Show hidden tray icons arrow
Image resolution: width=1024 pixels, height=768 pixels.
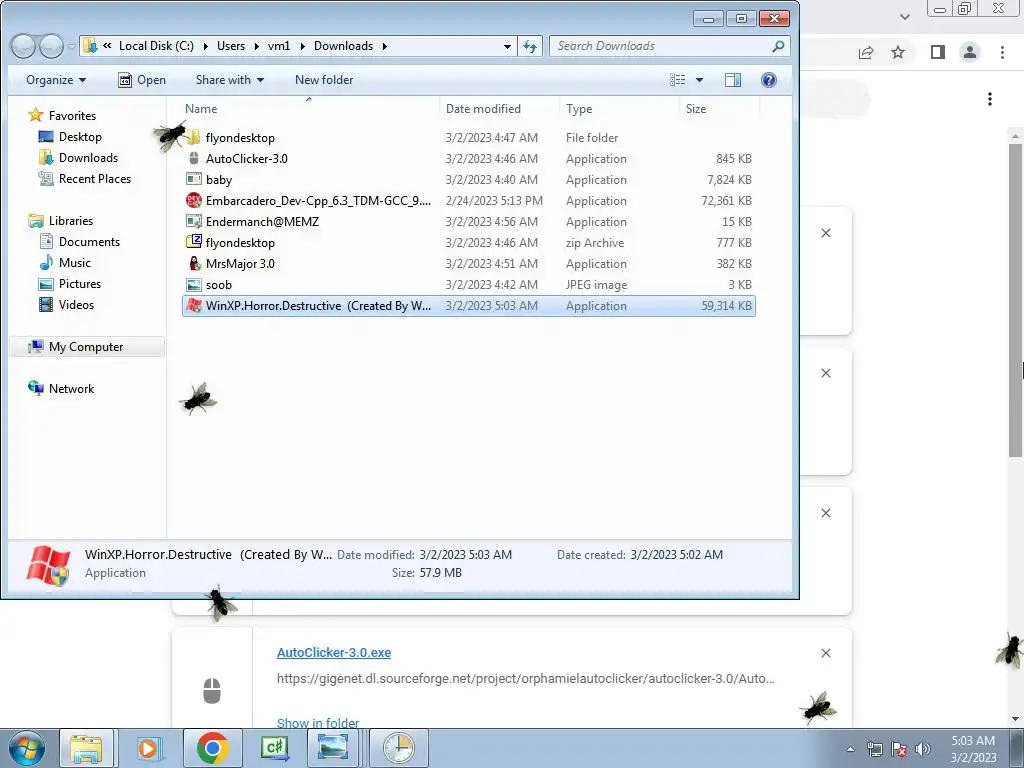[x=850, y=749]
